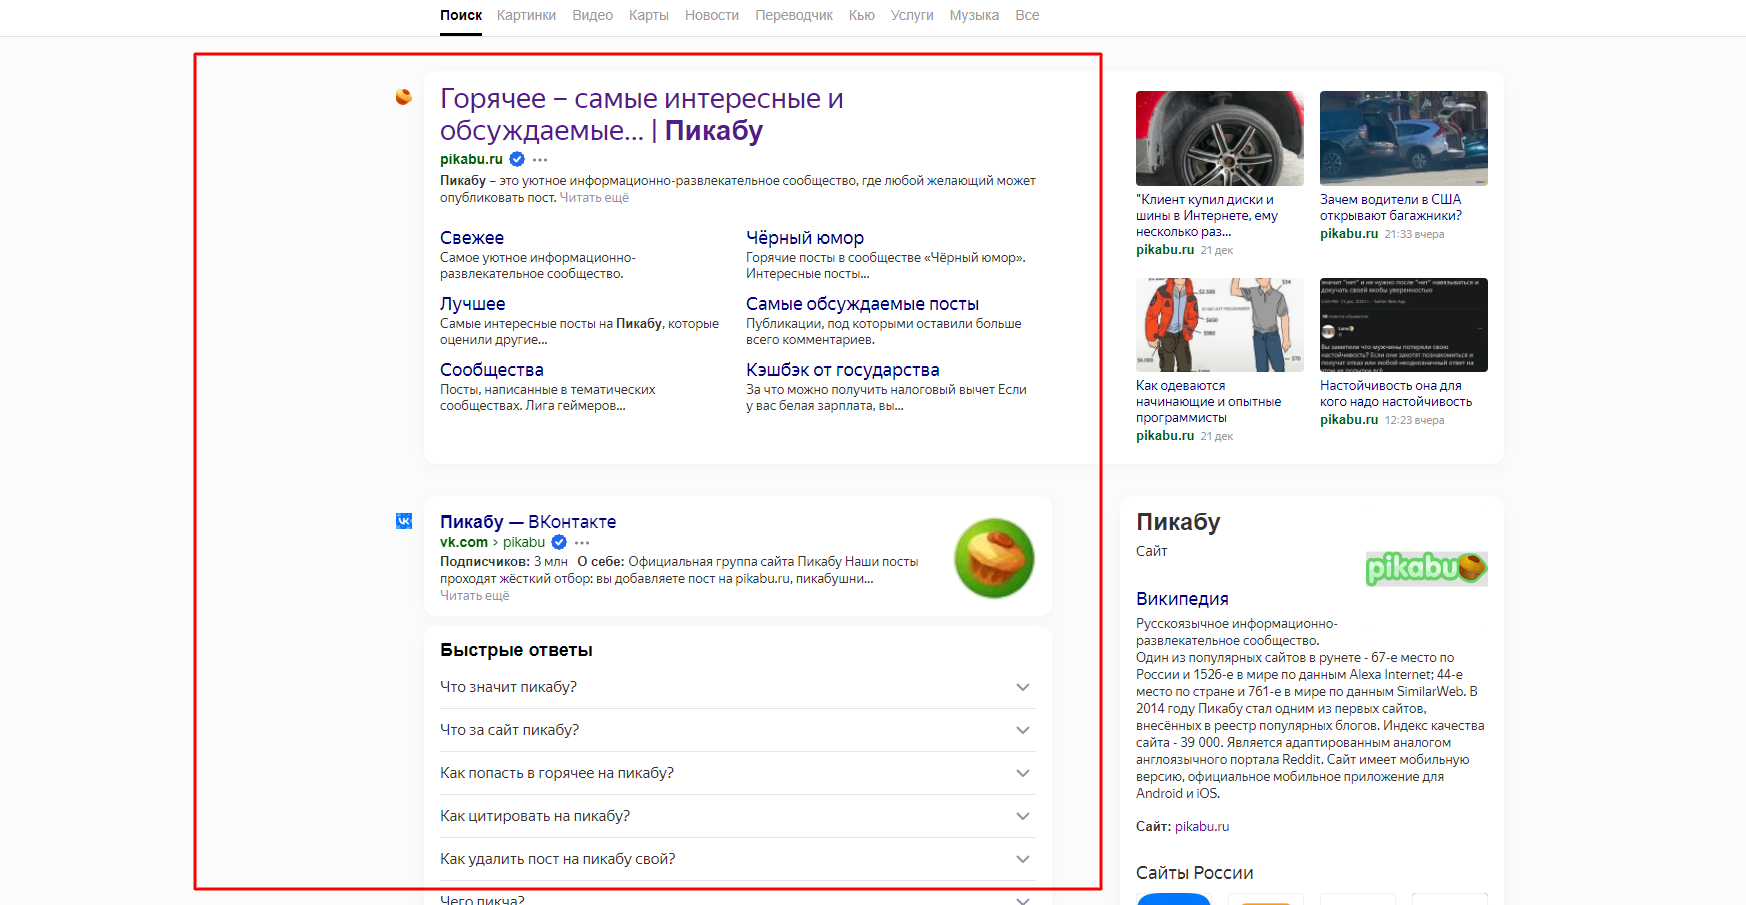Click the vk.com domain link
Screen dimensions: 1746x905
(464, 542)
